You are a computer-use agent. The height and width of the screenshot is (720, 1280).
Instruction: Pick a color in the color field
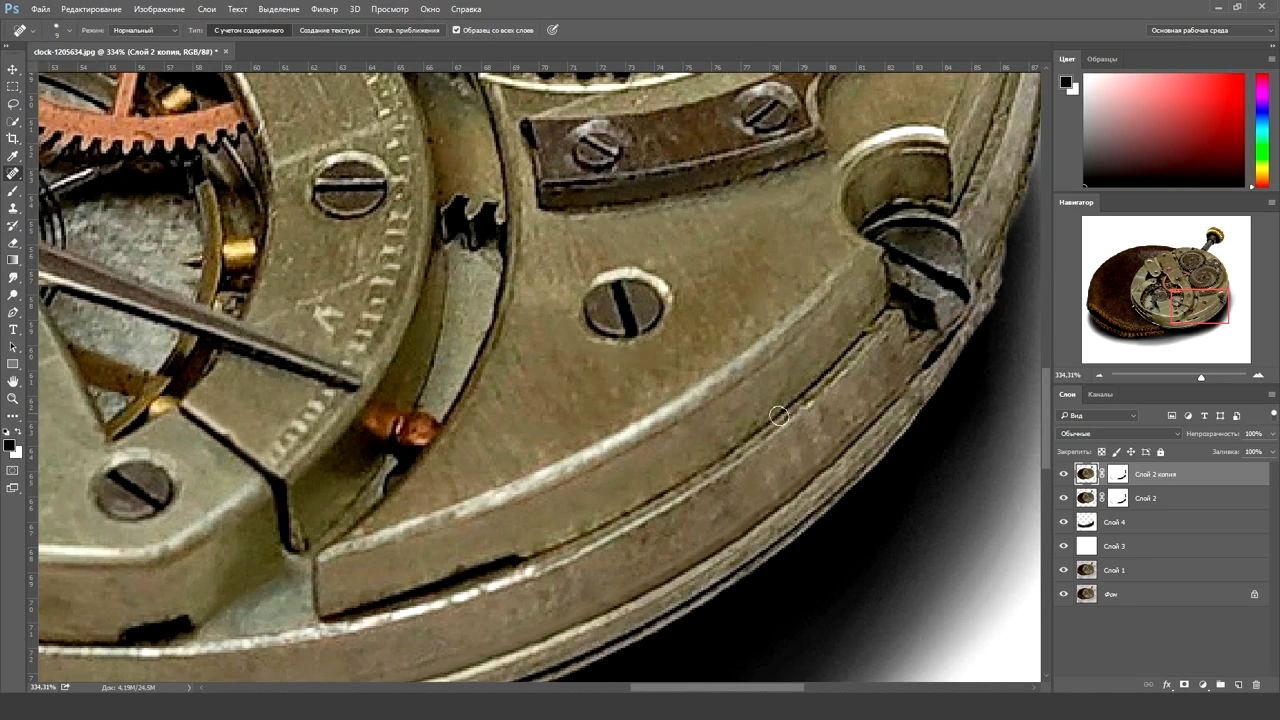pyautogui.click(x=1163, y=130)
